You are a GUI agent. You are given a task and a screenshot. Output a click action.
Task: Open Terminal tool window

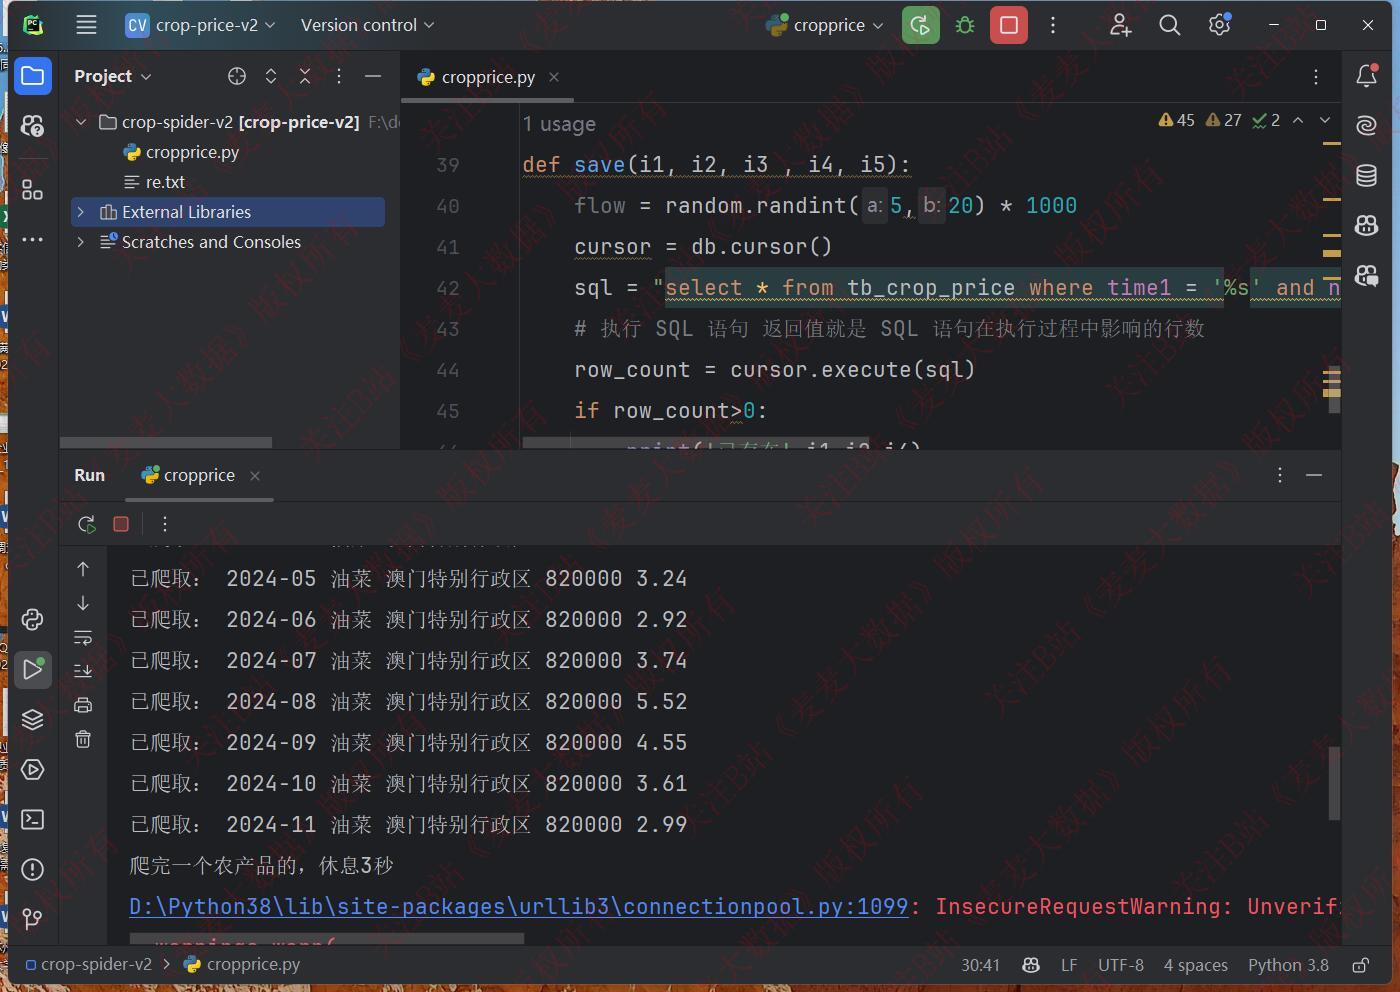tap(32, 819)
